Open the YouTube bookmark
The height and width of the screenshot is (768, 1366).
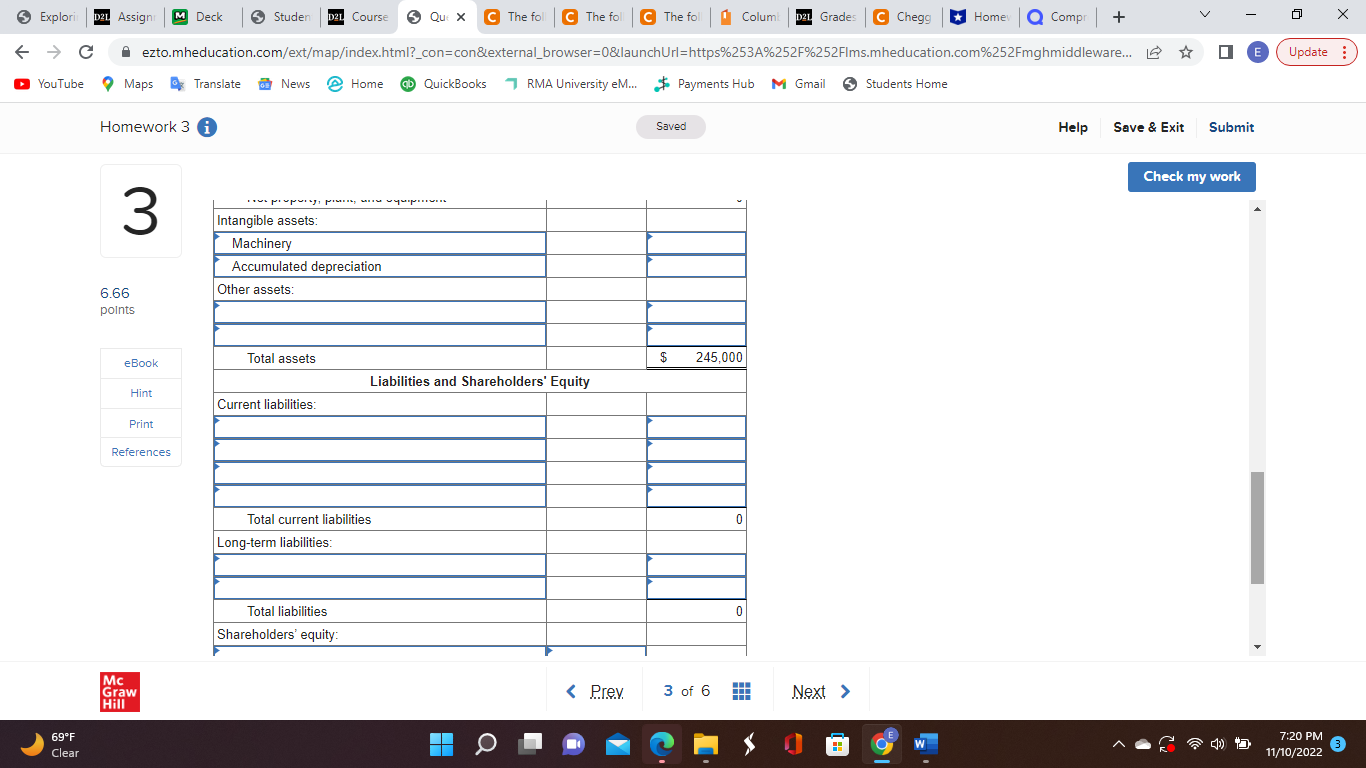click(49, 84)
